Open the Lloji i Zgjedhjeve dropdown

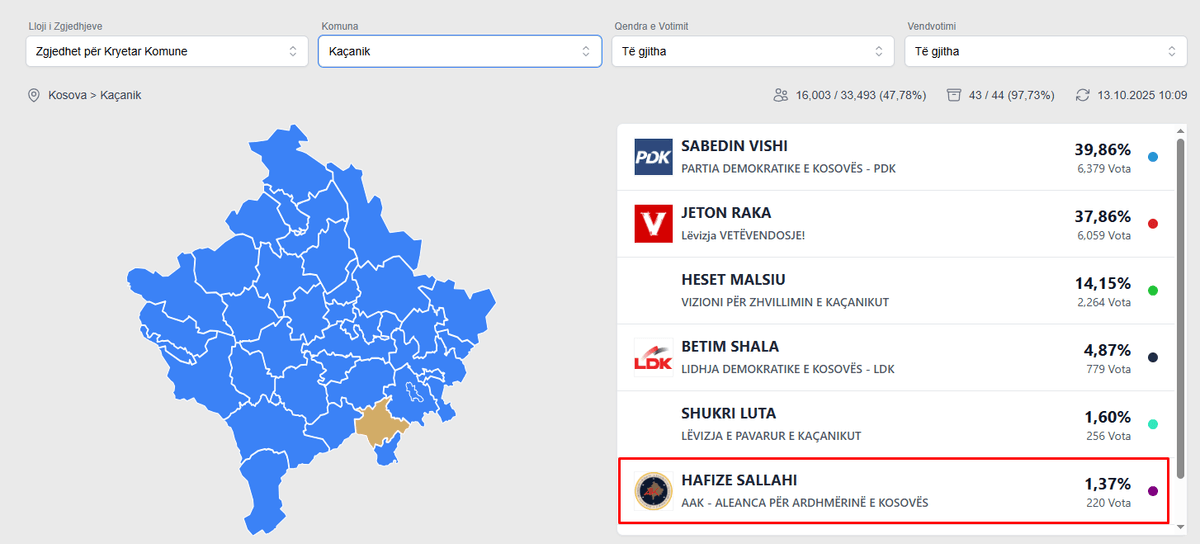click(x=167, y=51)
